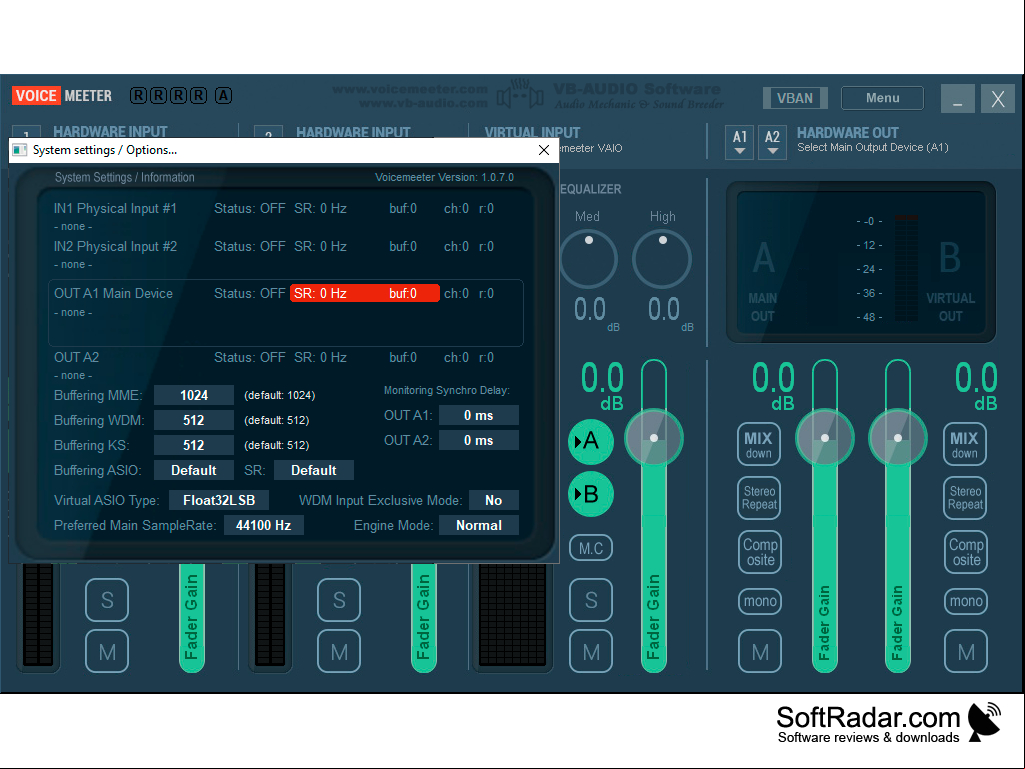Viewport: 1025px width, 769px height.
Task: Change Virtual ASIO Type Float32LSB
Action: tap(219, 500)
